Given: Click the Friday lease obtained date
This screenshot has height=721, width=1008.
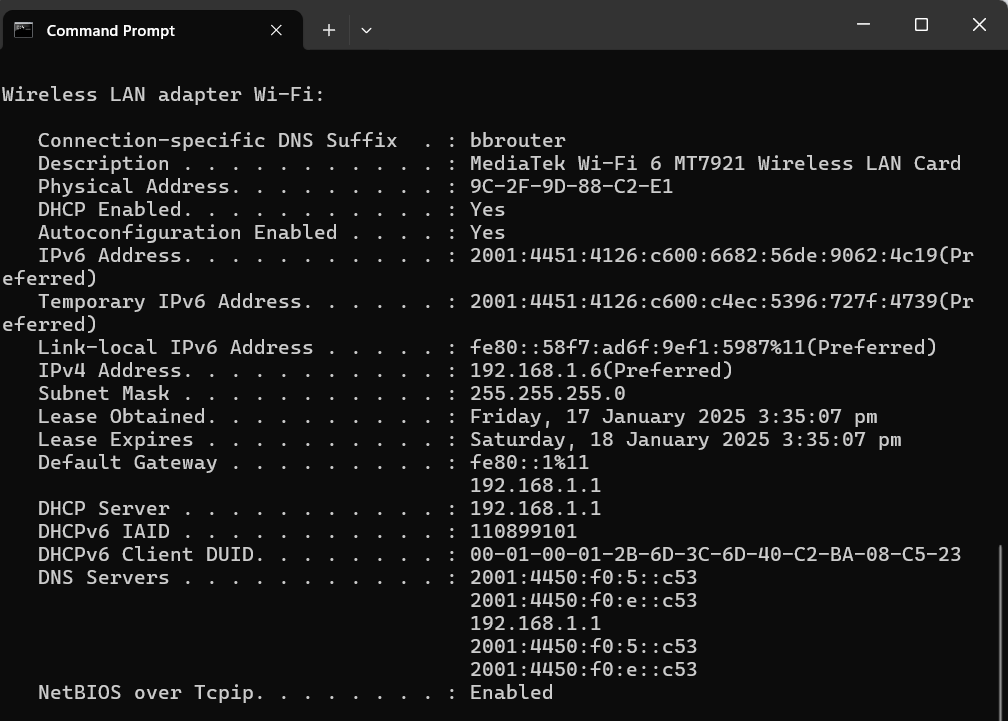Looking at the screenshot, I should coord(673,416).
